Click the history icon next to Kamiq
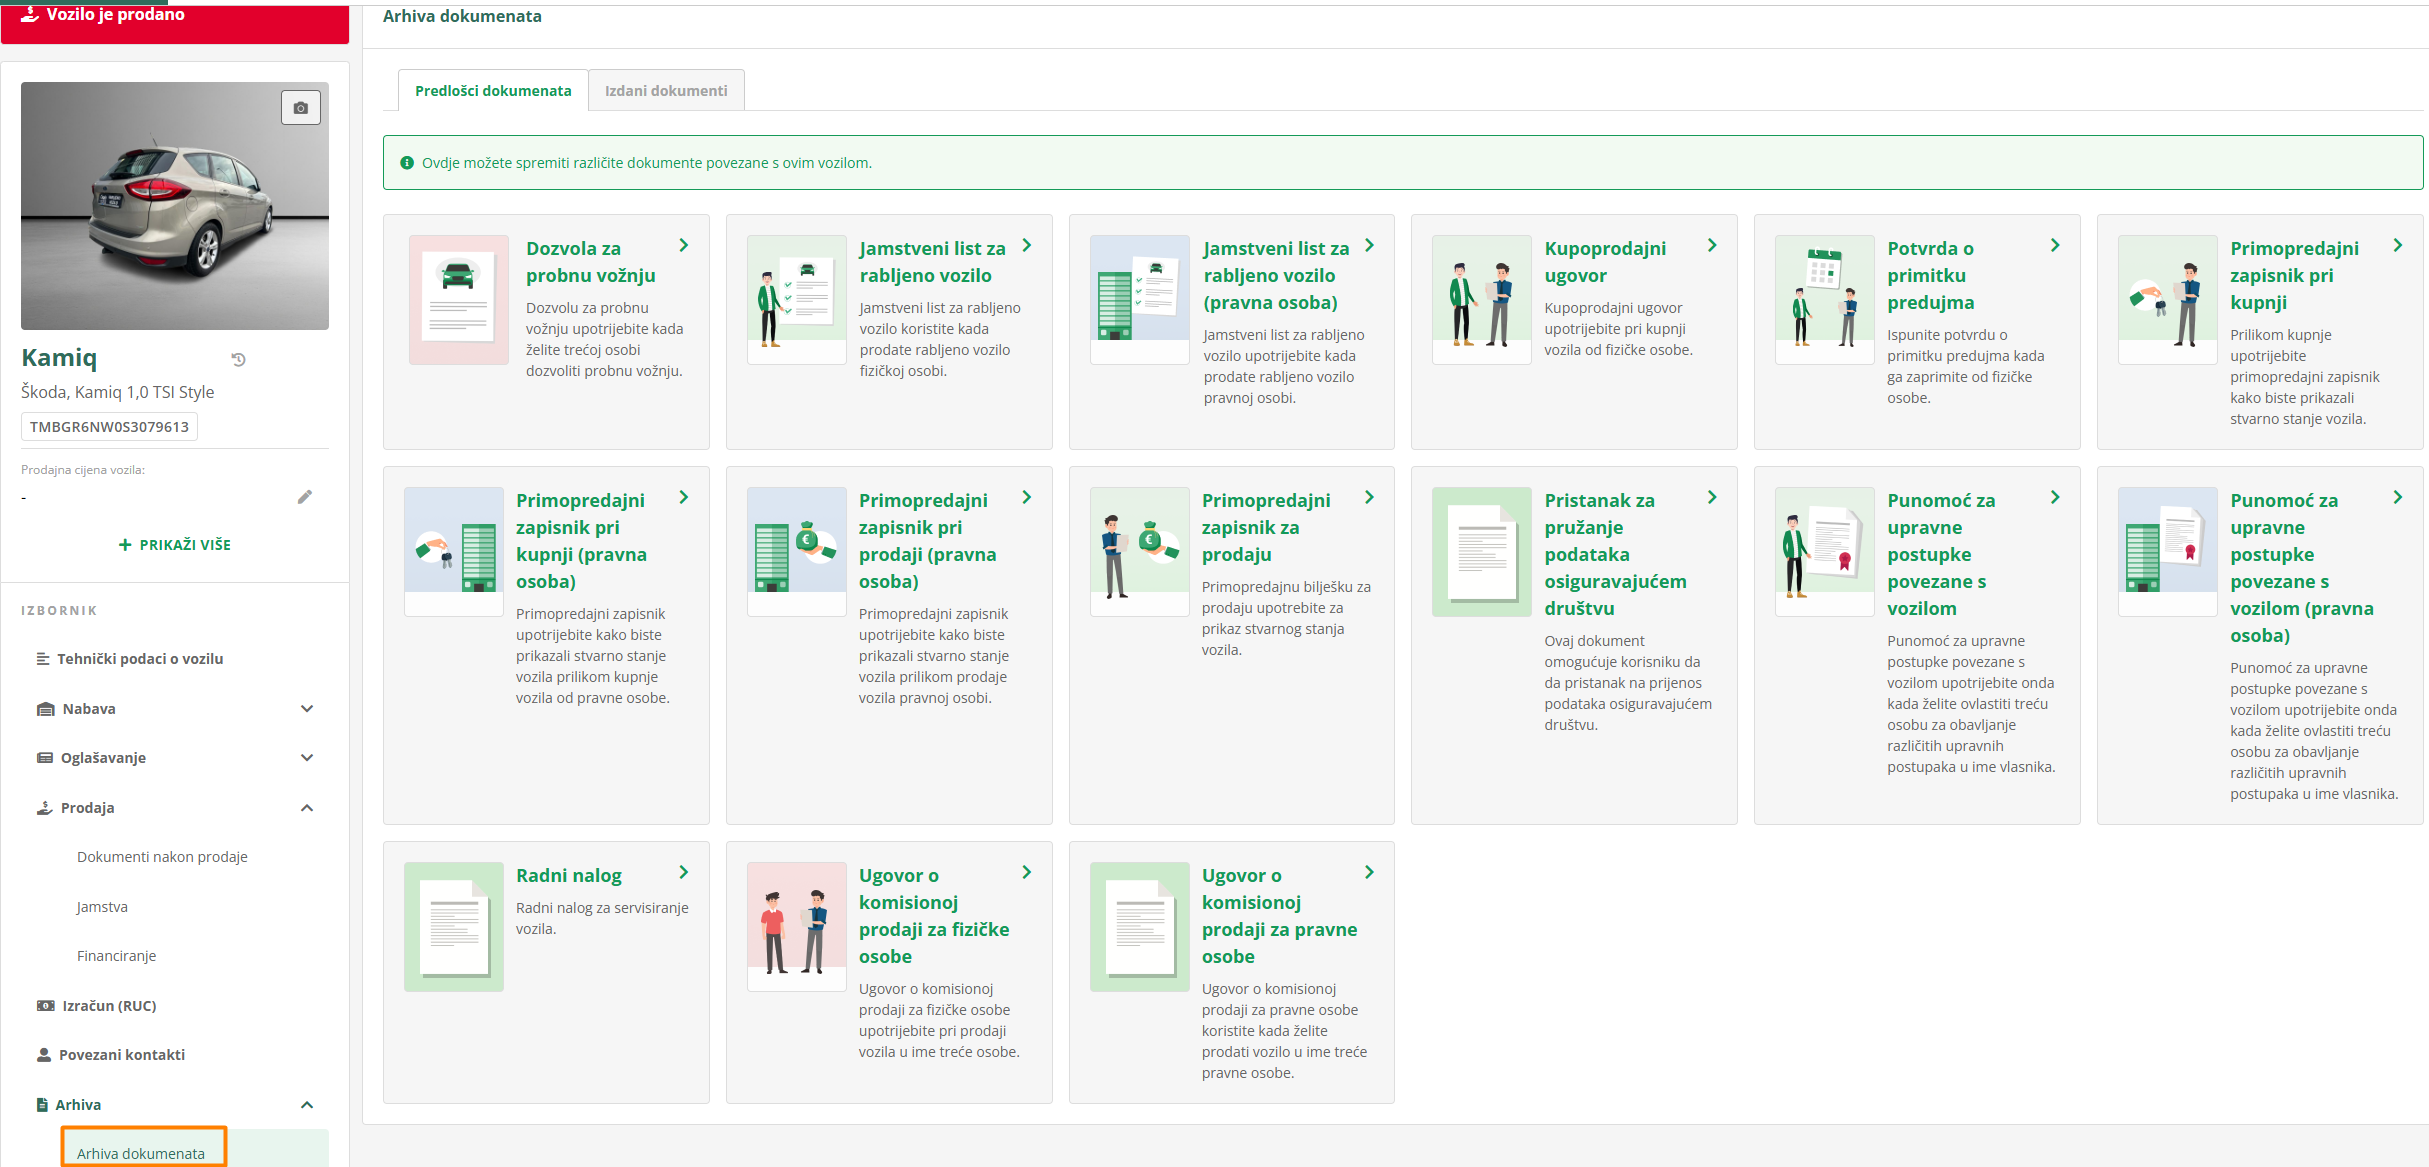Image resolution: width=2429 pixels, height=1167 pixels. 238,359
